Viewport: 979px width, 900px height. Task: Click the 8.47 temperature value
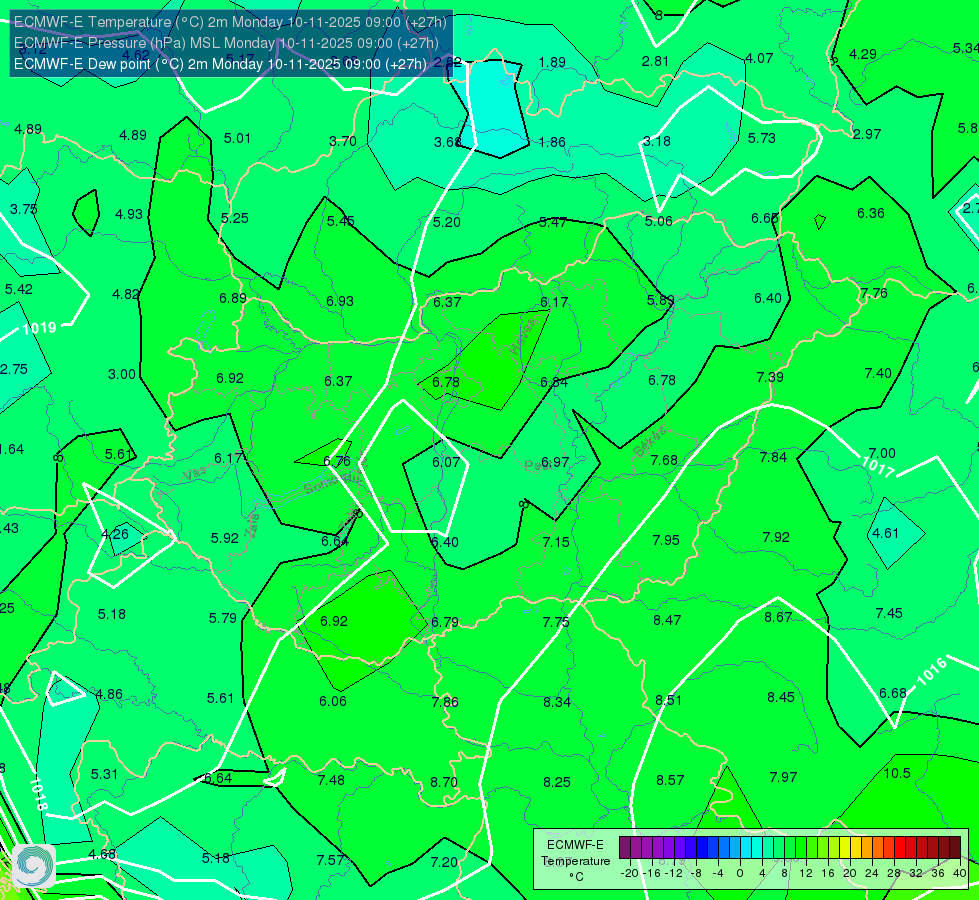coord(667,620)
